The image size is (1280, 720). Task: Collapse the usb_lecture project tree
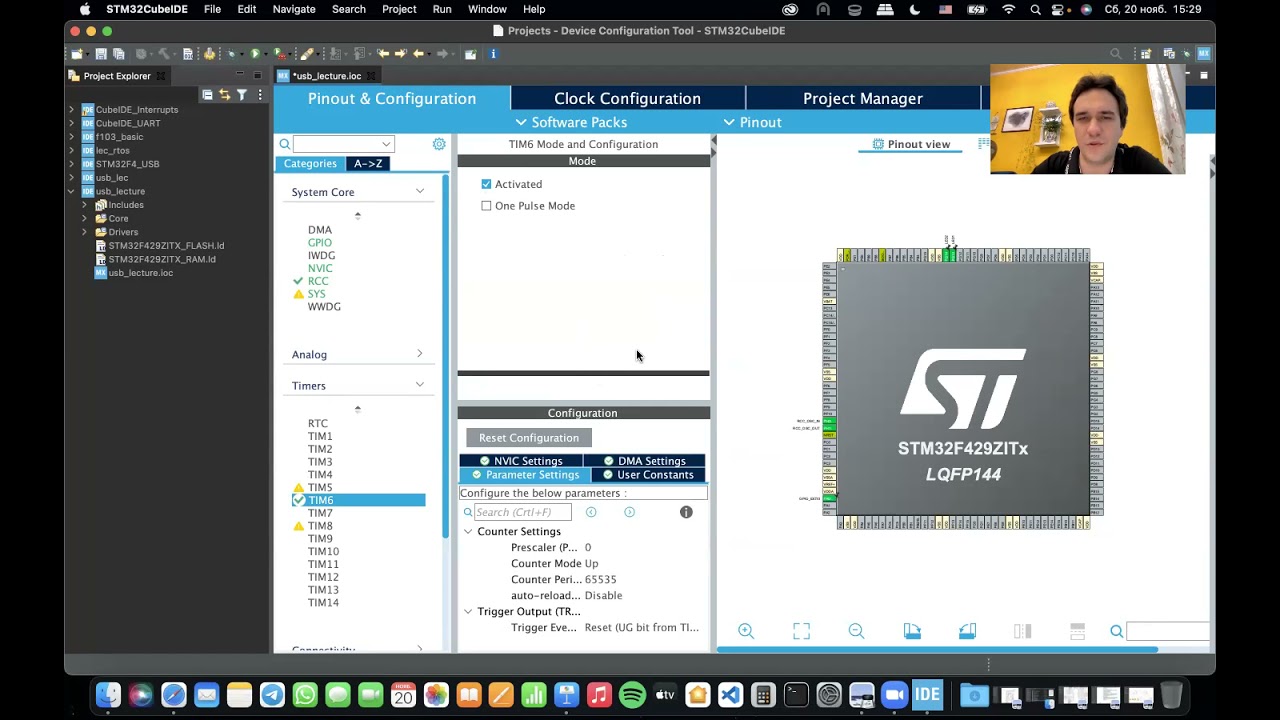(x=71, y=191)
